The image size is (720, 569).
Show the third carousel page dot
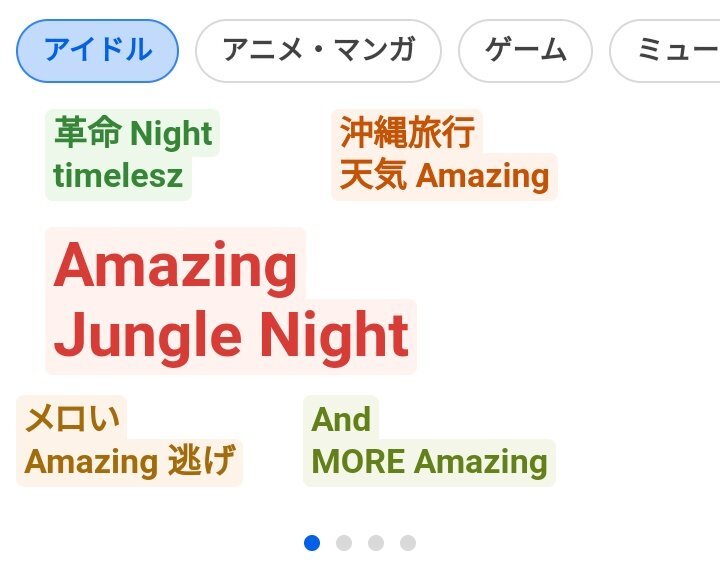tap(376, 543)
